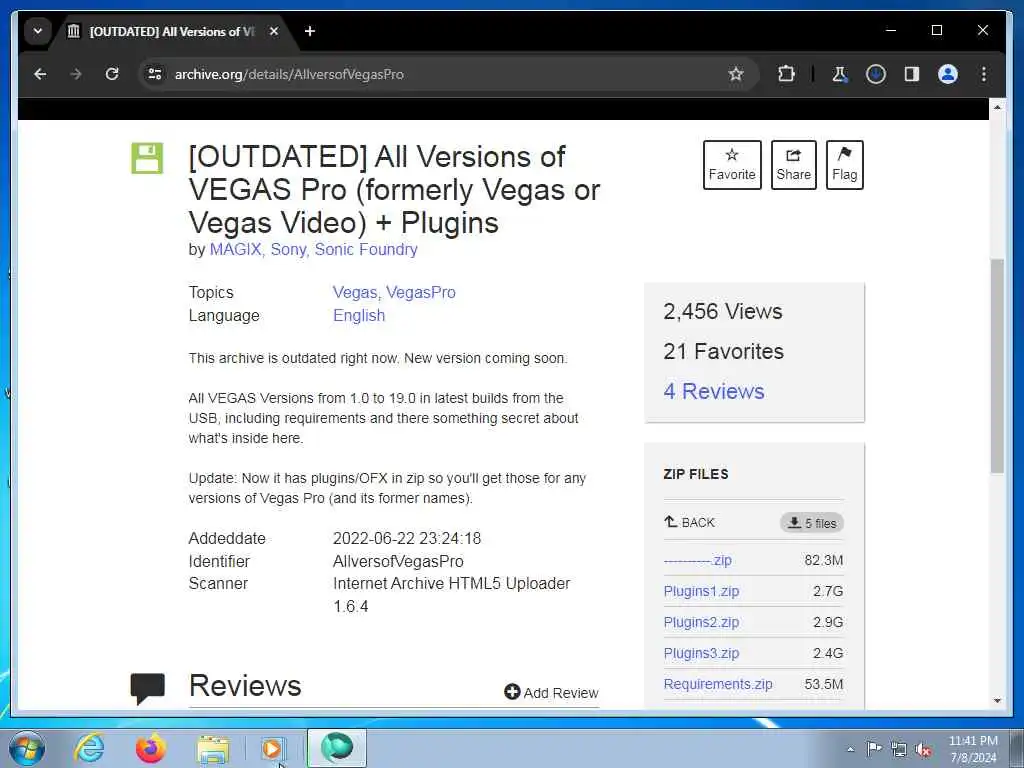
Task: Show hidden tray icons arrow
Action: [850, 749]
